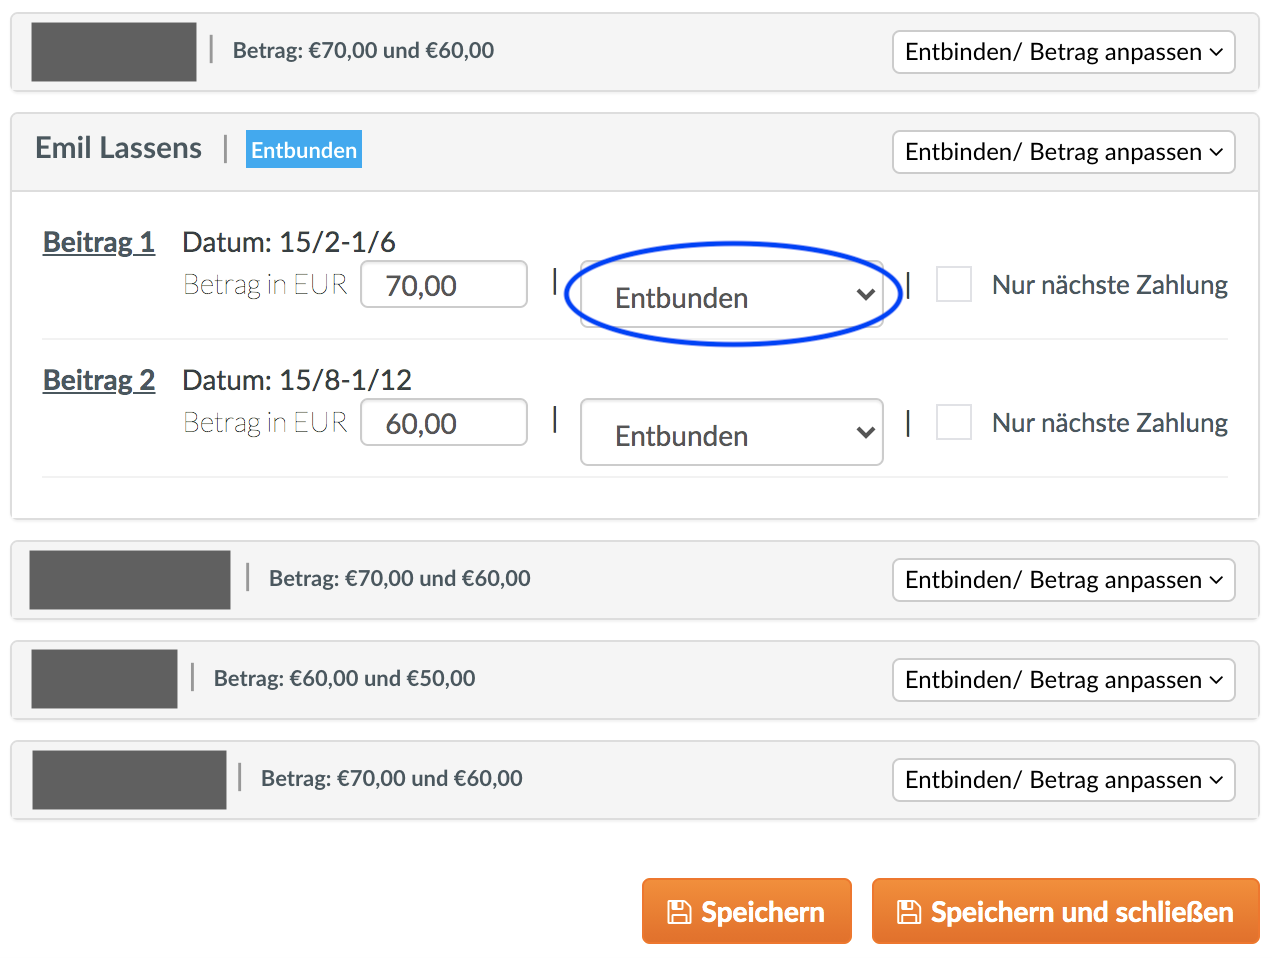The height and width of the screenshot is (958, 1272).
Task: Click chevron arrow on Beitrag 2 status select
Action: point(865,433)
